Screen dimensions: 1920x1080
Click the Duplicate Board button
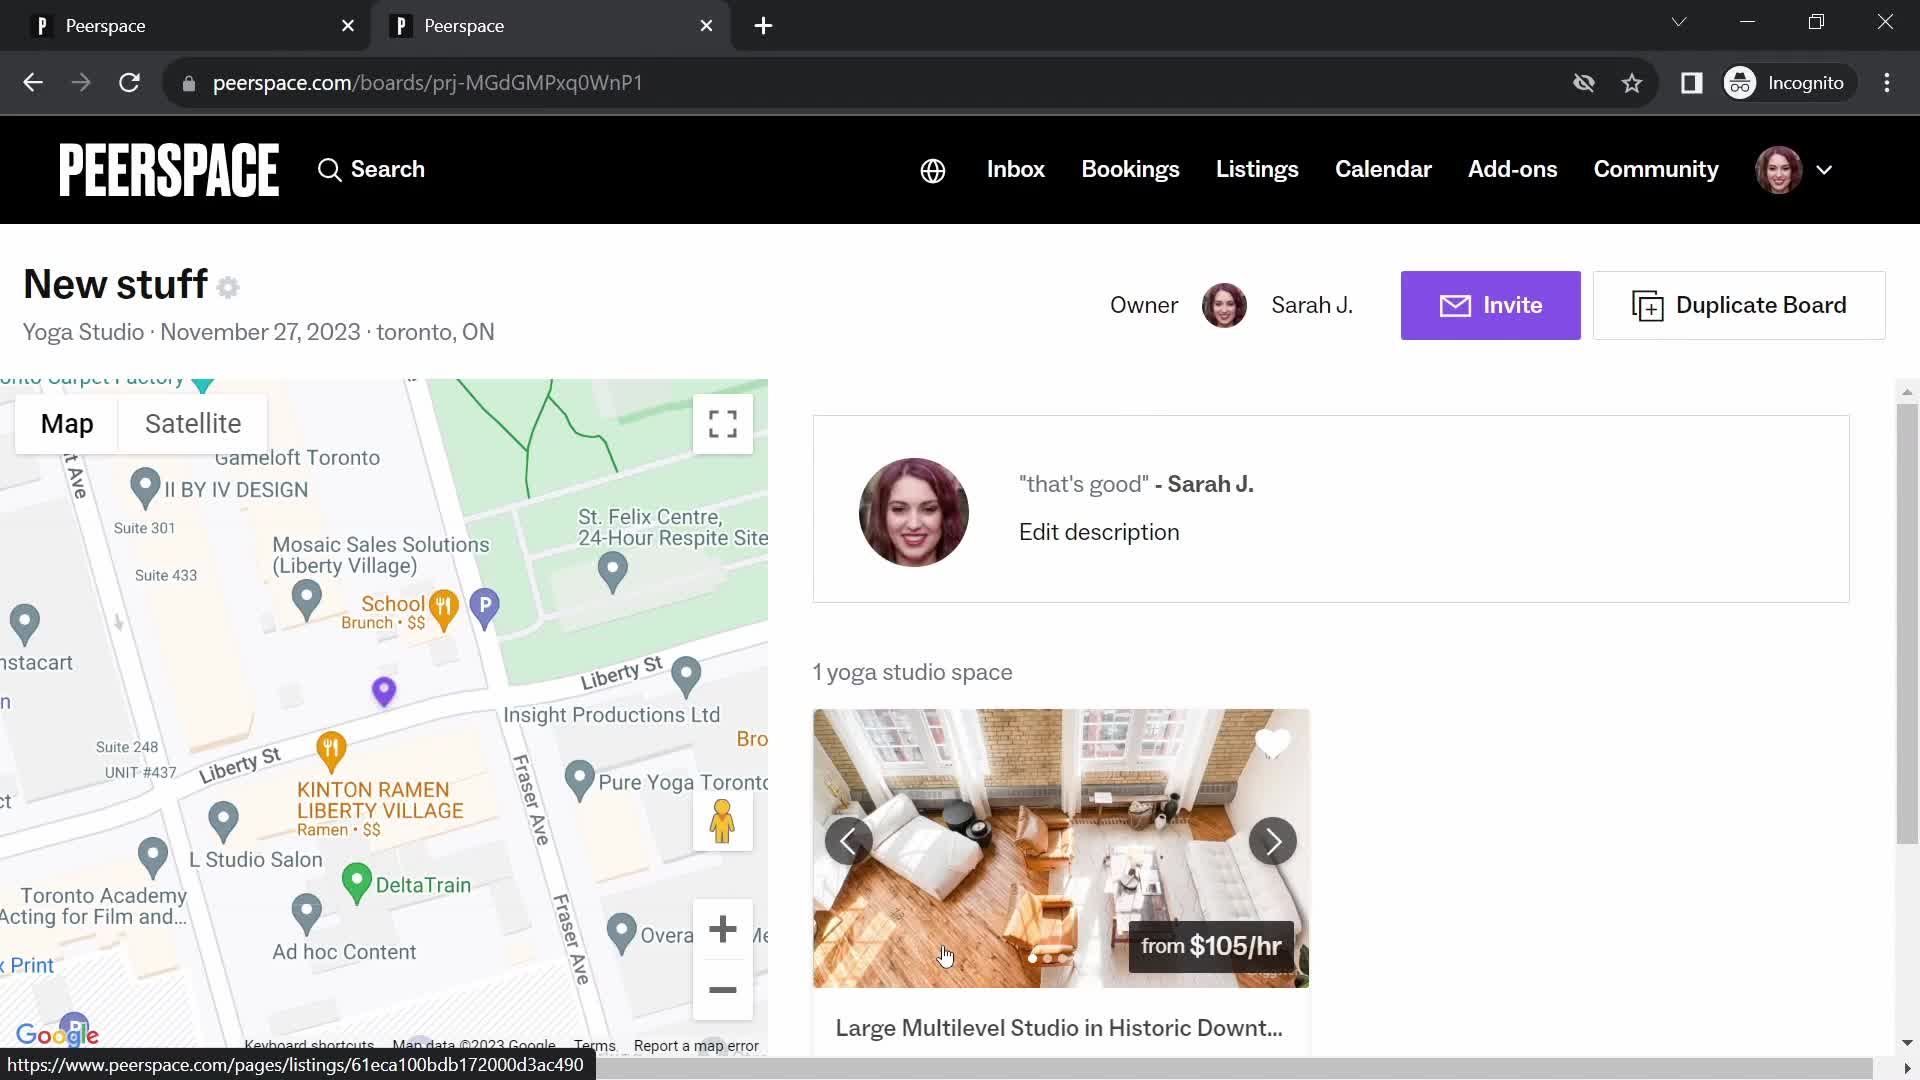(x=1741, y=305)
